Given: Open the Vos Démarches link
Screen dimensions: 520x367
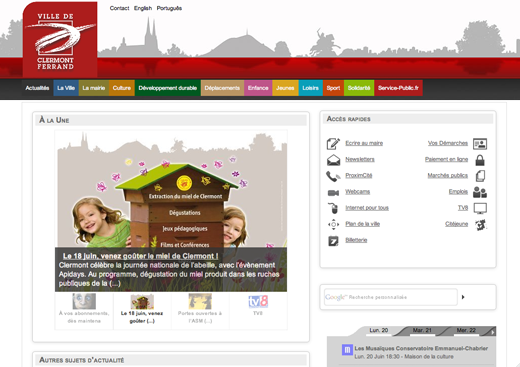Looking at the screenshot, I should pyautogui.click(x=448, y=143).
